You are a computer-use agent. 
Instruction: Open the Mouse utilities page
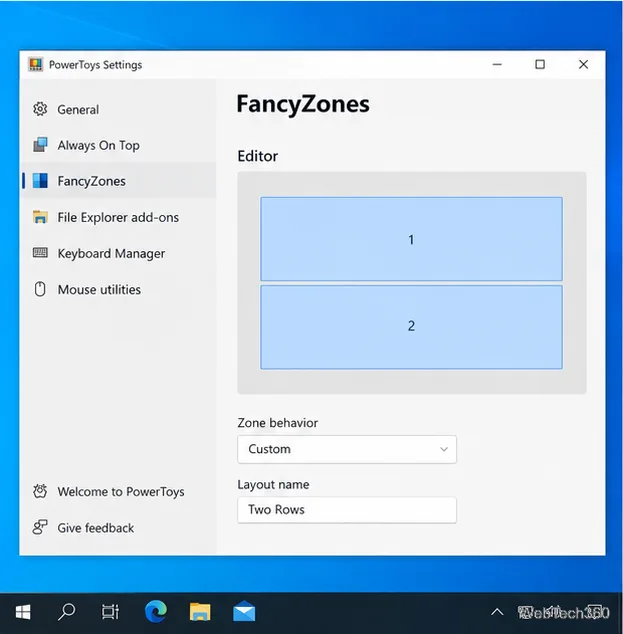(118, 289)
